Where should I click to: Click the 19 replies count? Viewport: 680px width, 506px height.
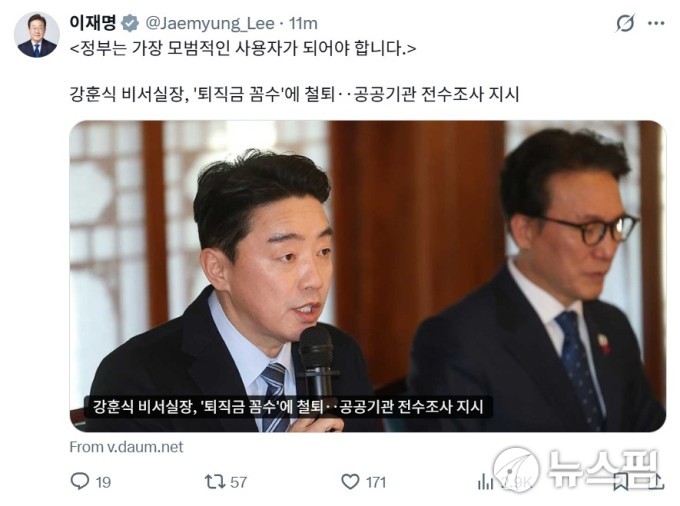(x=103, y=482)
